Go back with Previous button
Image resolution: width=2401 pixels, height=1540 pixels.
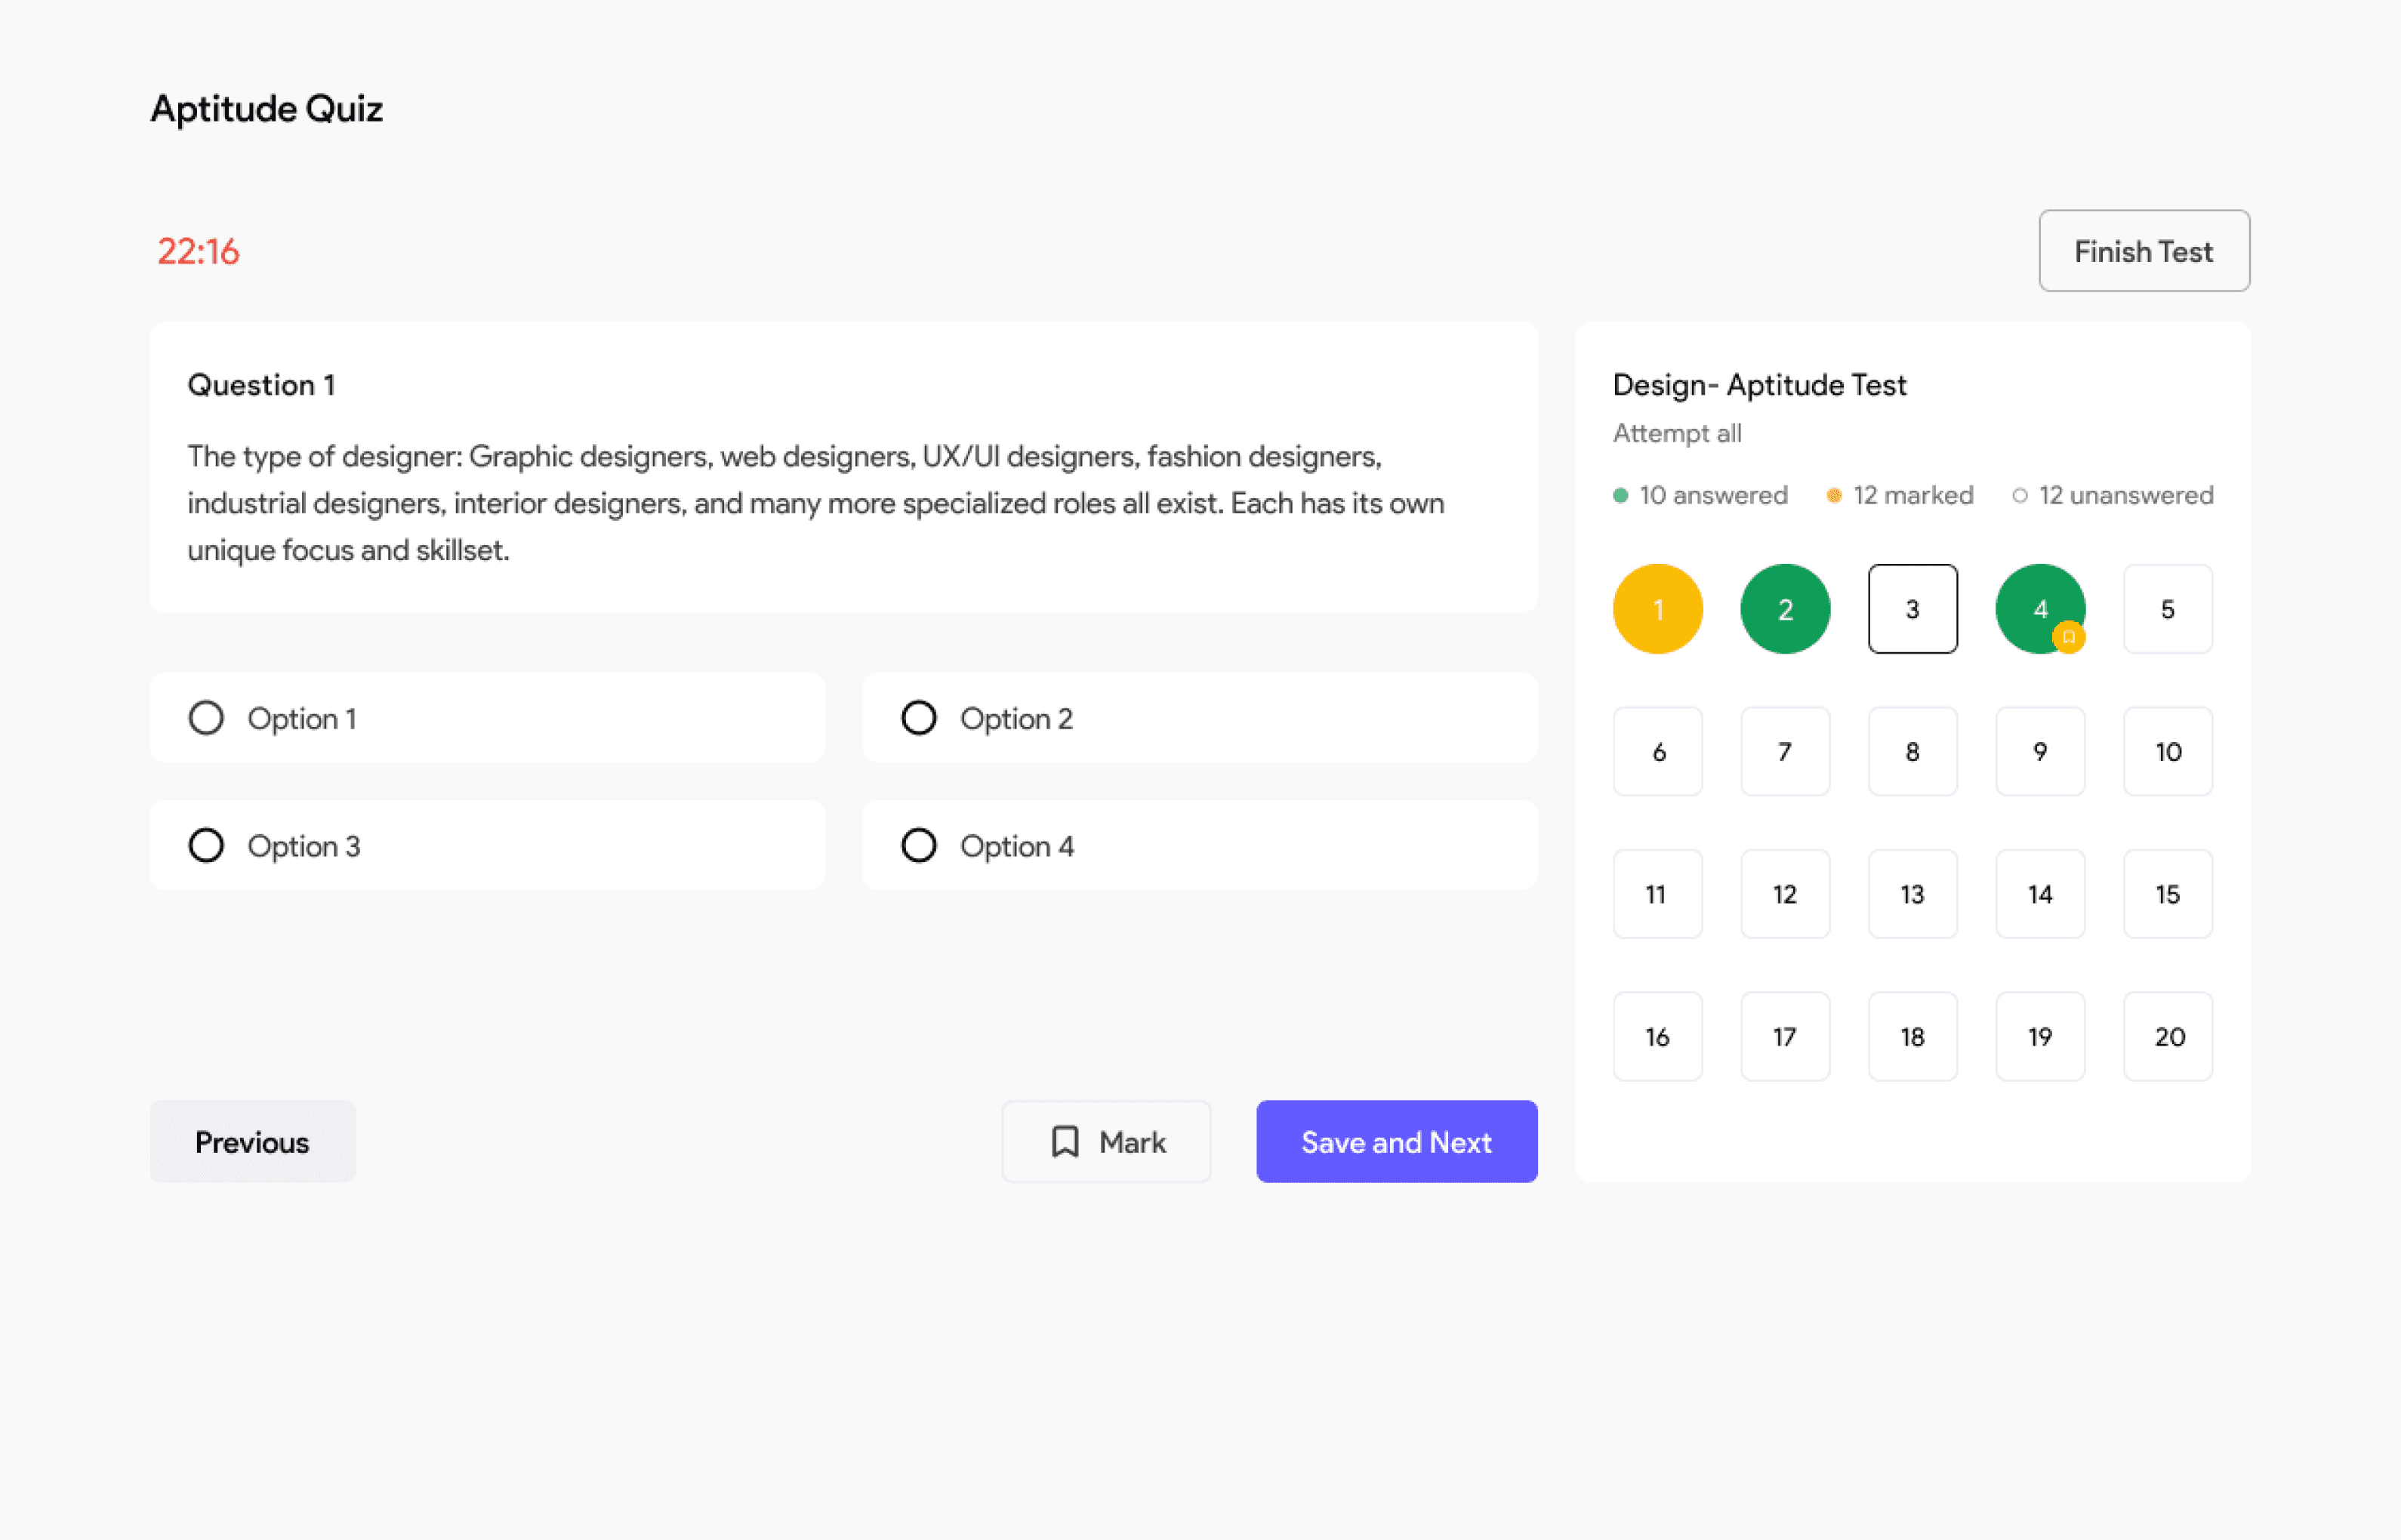tap(252, 1142)
